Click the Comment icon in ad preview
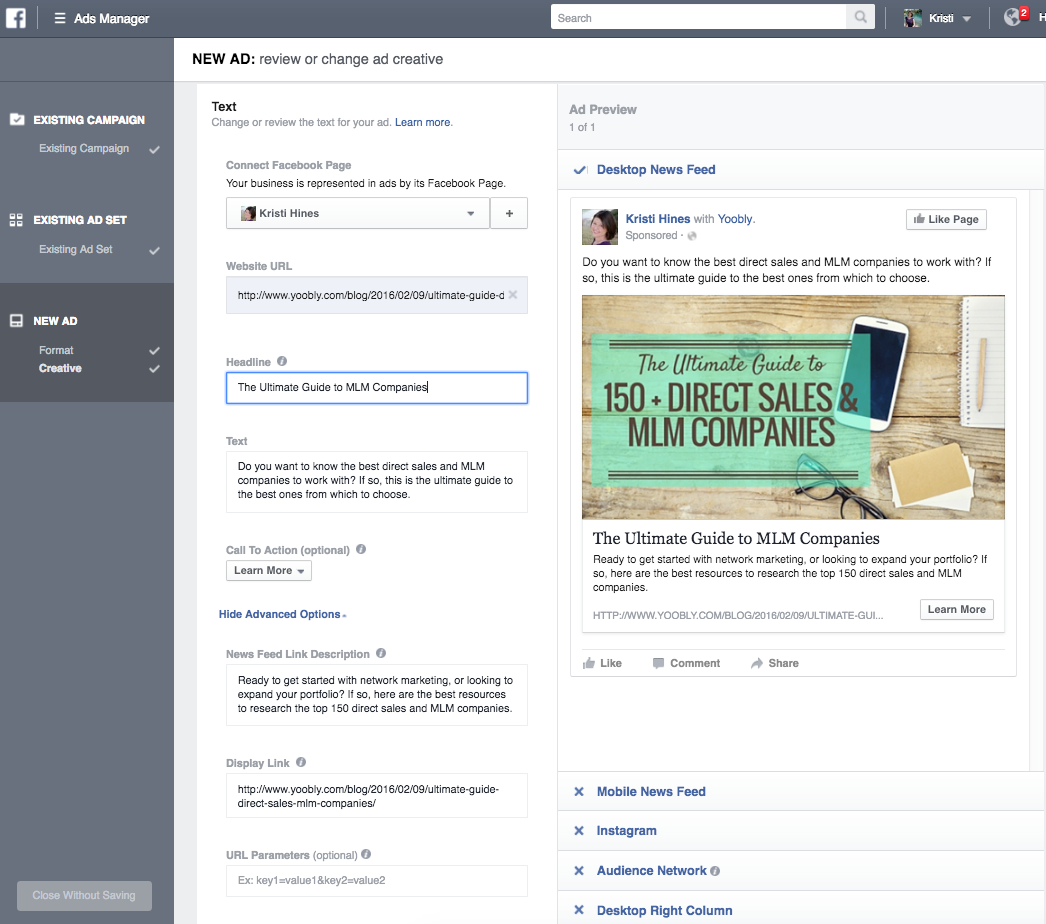This screenshot has width=1046, height=924. pos(658,663)
